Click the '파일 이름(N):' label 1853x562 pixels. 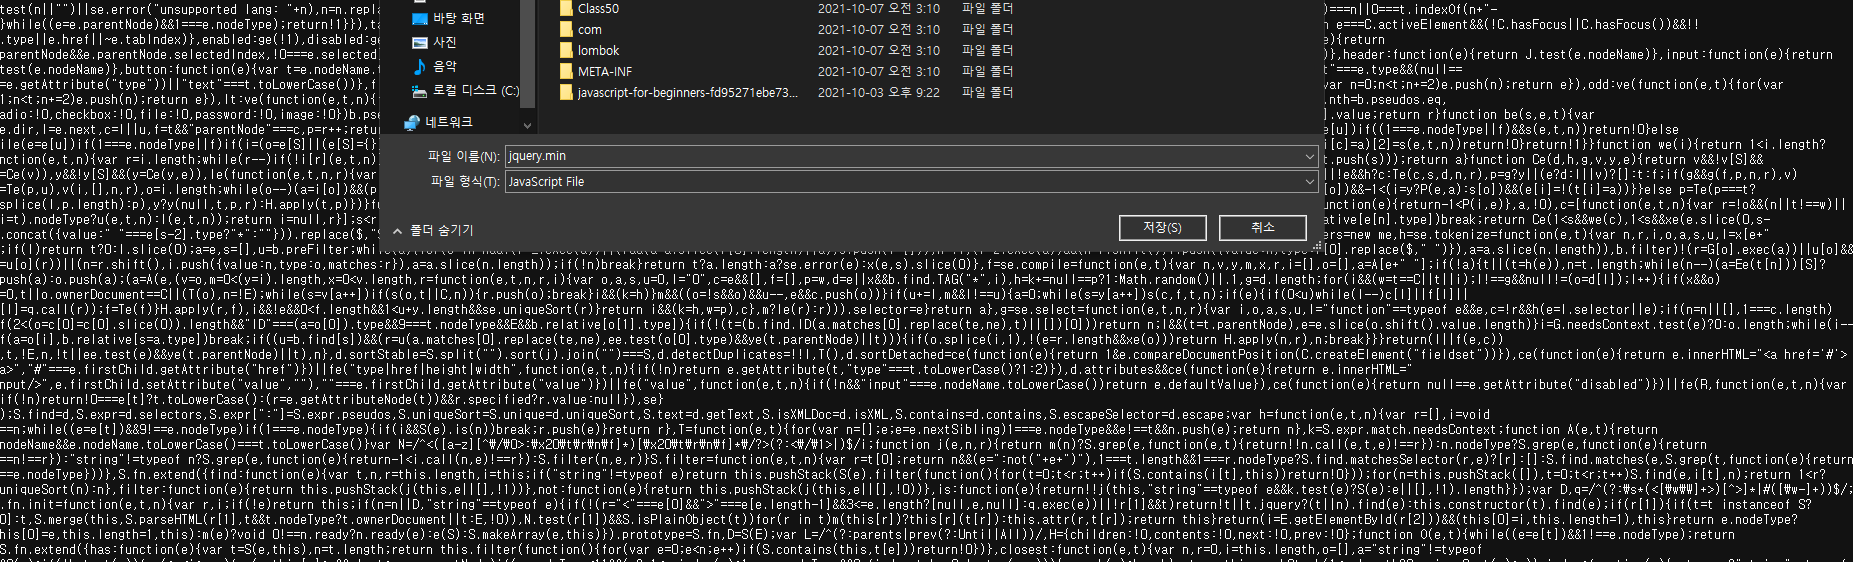click(463, 157)
